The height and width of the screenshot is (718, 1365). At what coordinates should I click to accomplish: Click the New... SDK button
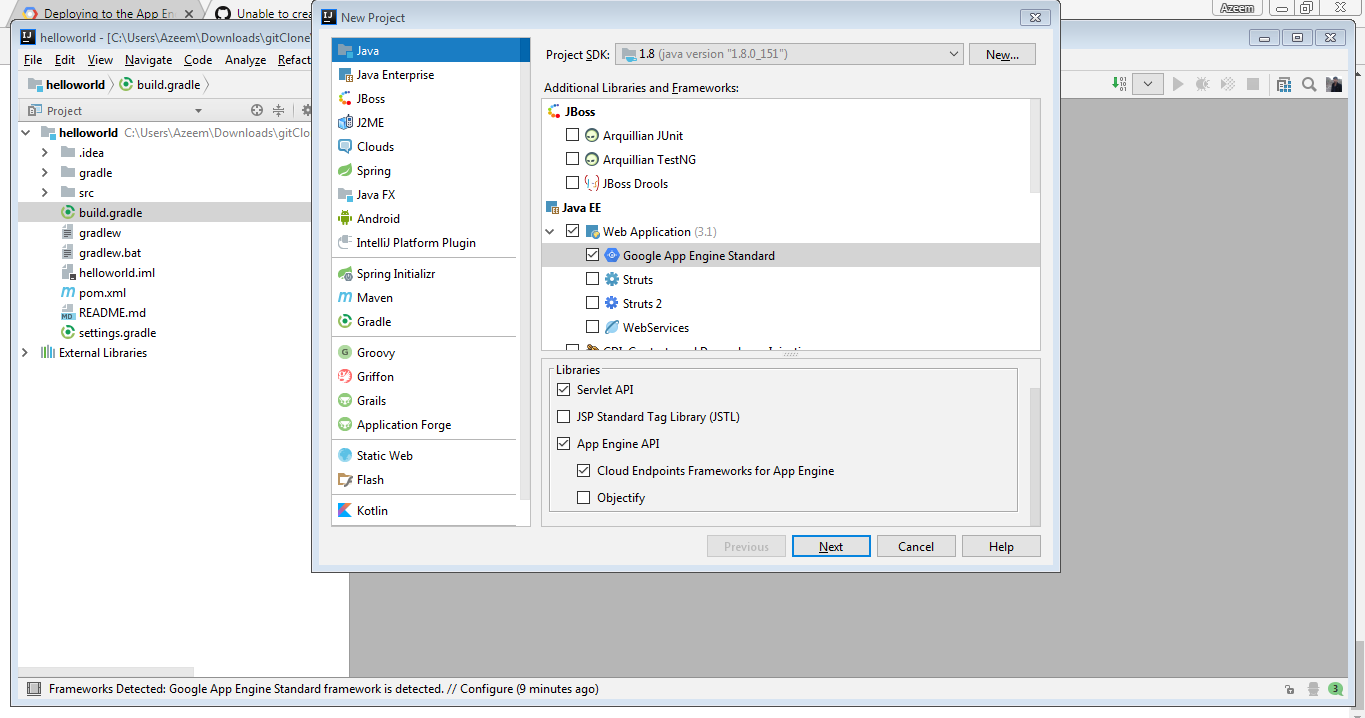point(1002,54)
